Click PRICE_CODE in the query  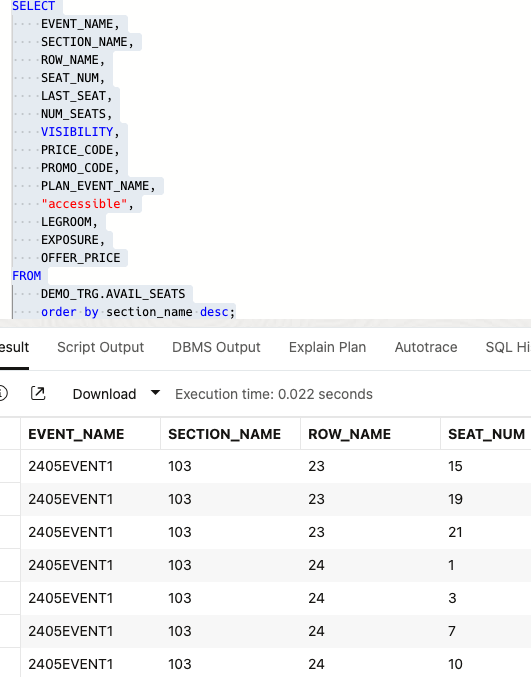click(77, 149)
